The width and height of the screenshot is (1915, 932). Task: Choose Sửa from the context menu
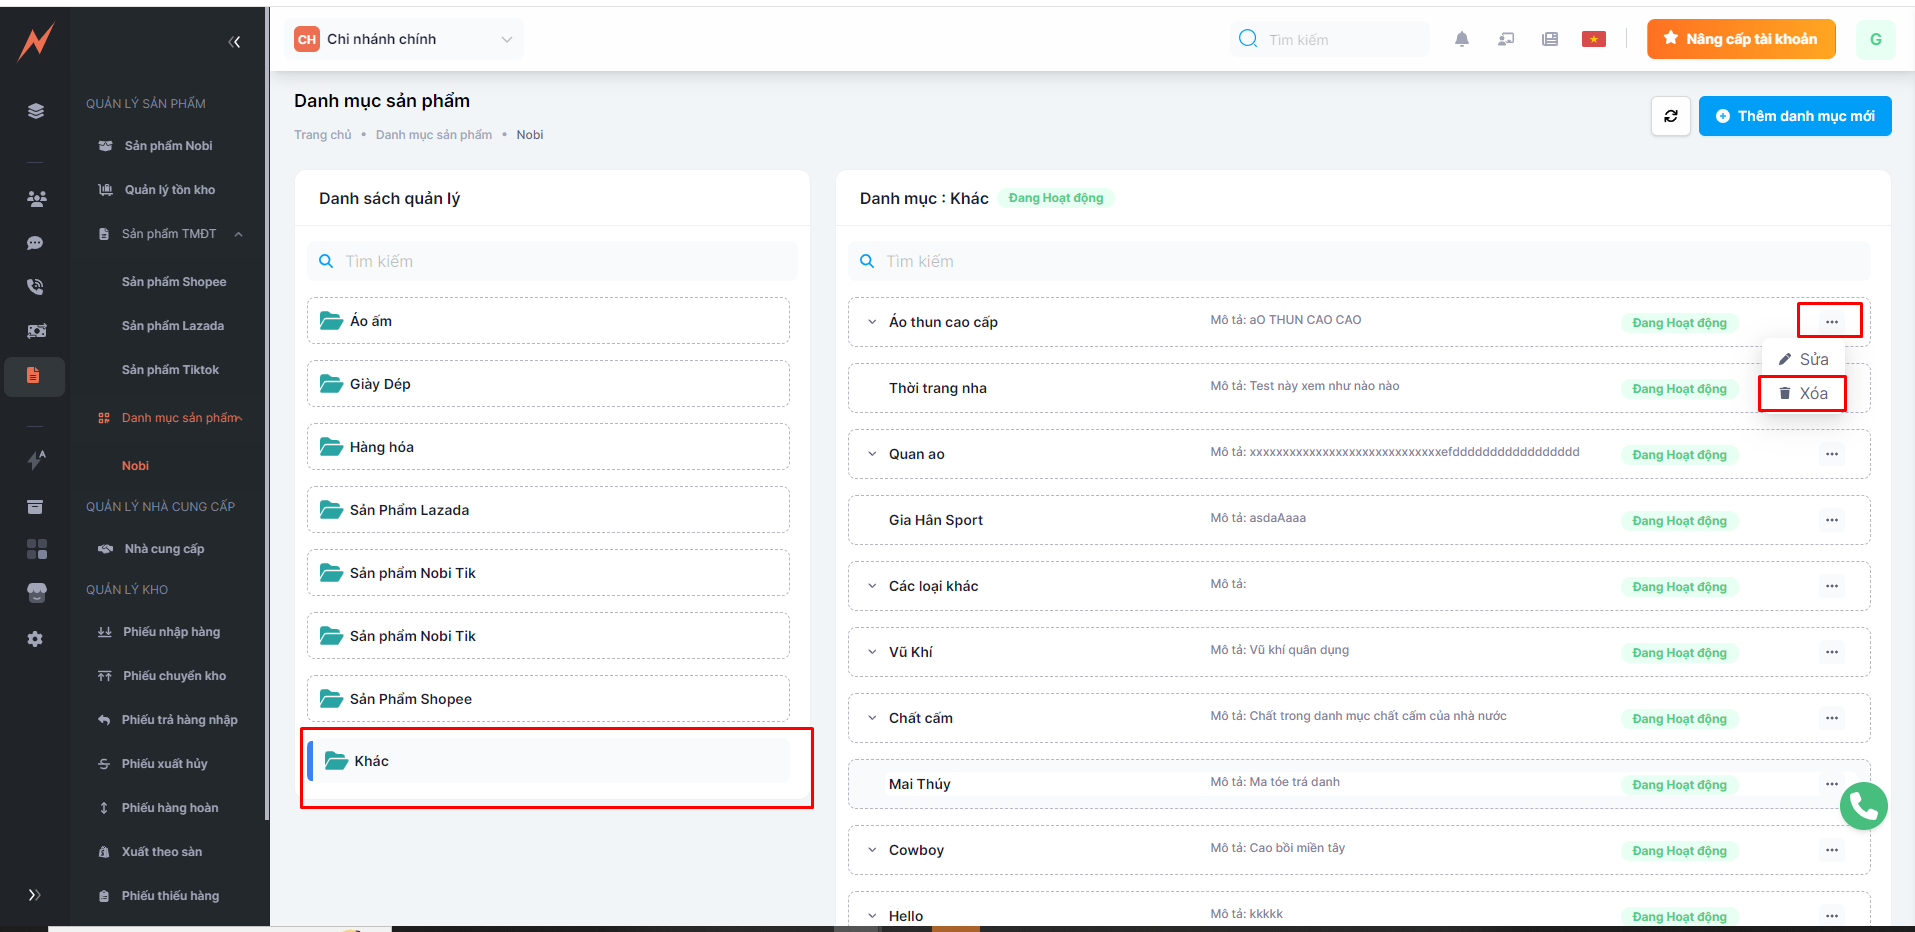coord(1803,359)
